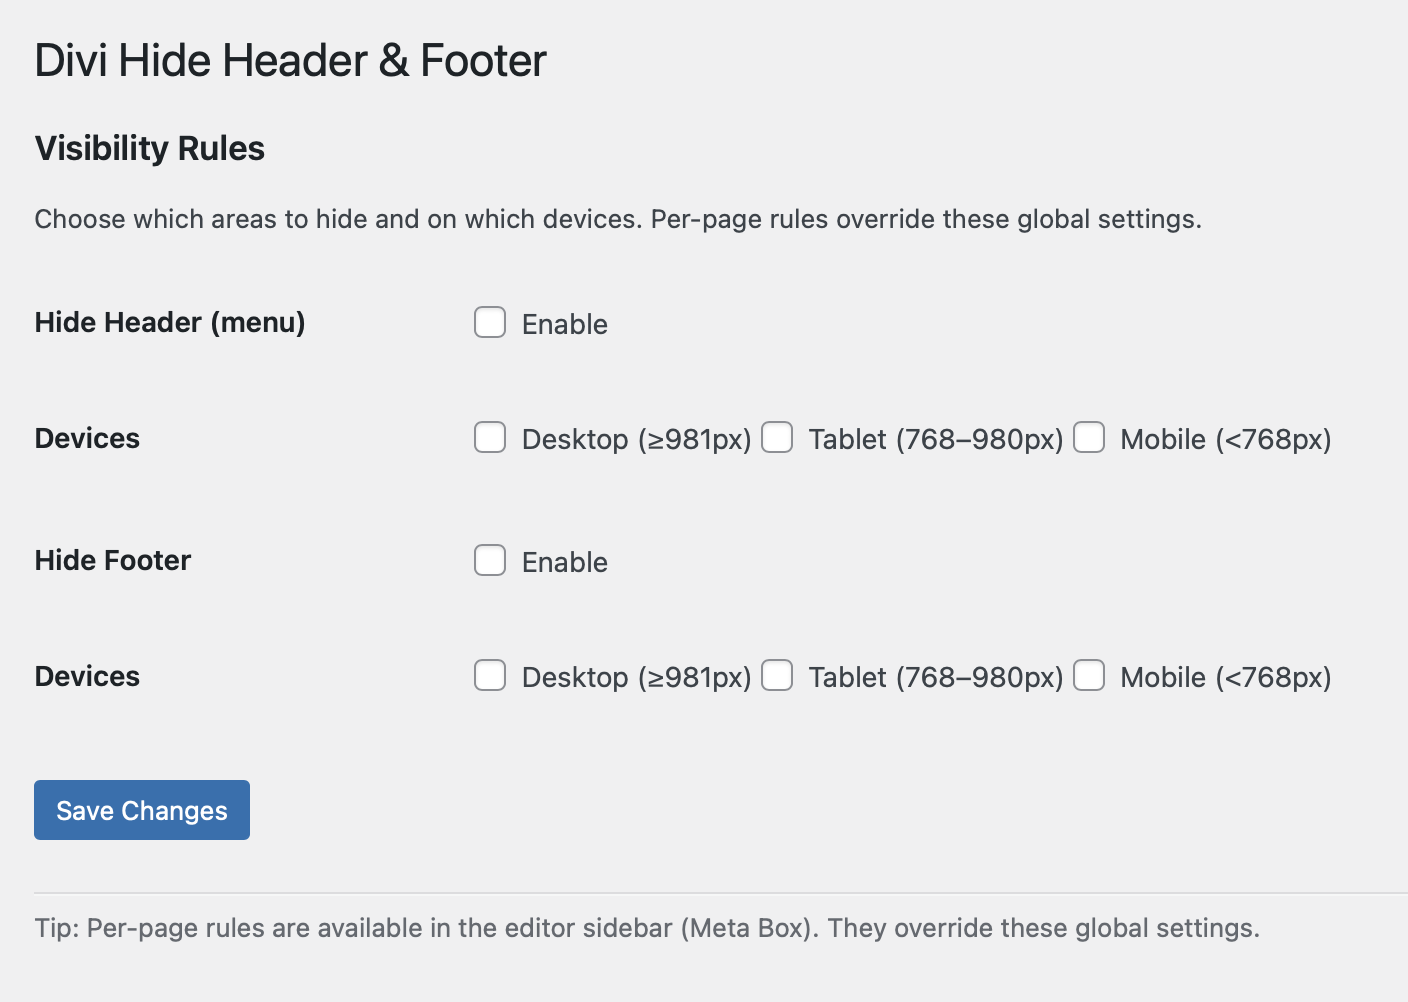This screenshot has height=1002, width=1408.
Task: Select the Tablet checkbox under footer Devices
Action: click(x=777, y=676)
